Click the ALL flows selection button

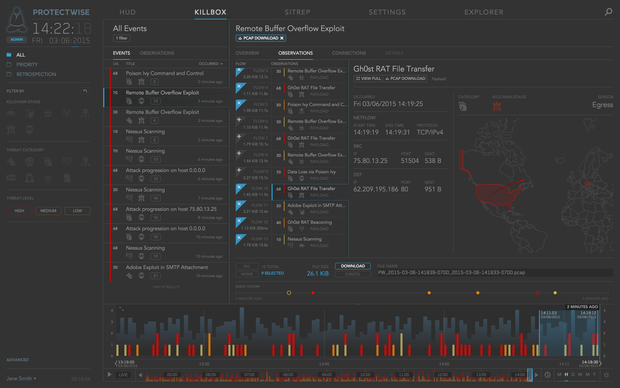(247, 266)
